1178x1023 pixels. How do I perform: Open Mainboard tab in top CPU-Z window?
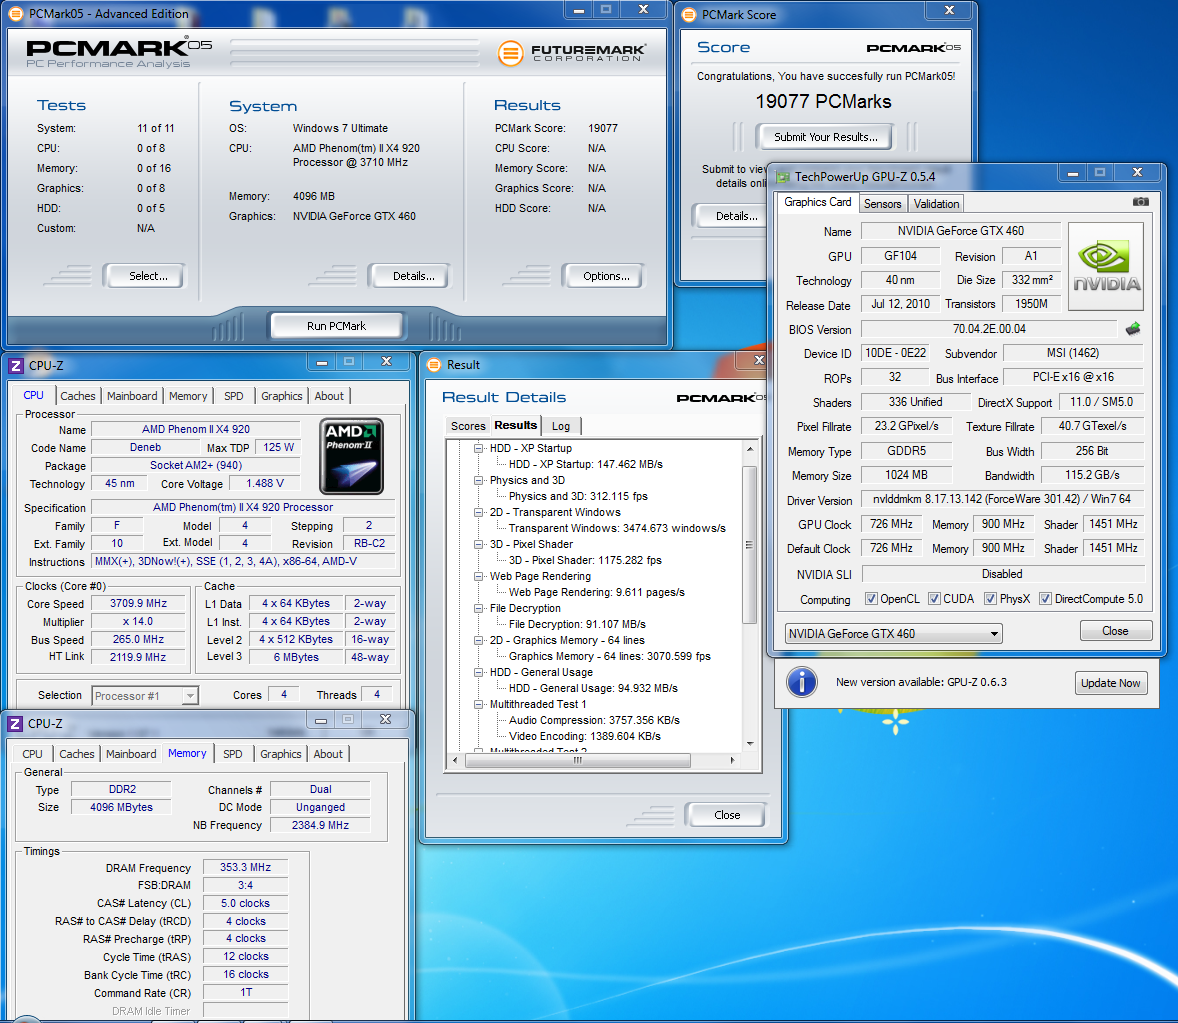point(132,396)
